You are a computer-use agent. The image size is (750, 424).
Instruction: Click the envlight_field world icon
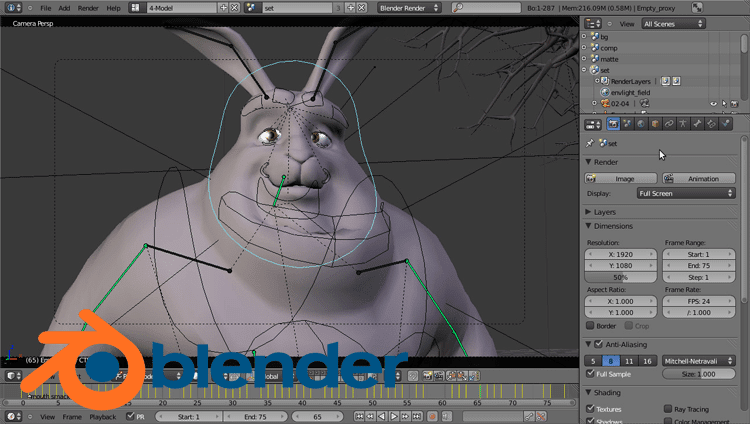pyautogui.click(x=605, y=92)
